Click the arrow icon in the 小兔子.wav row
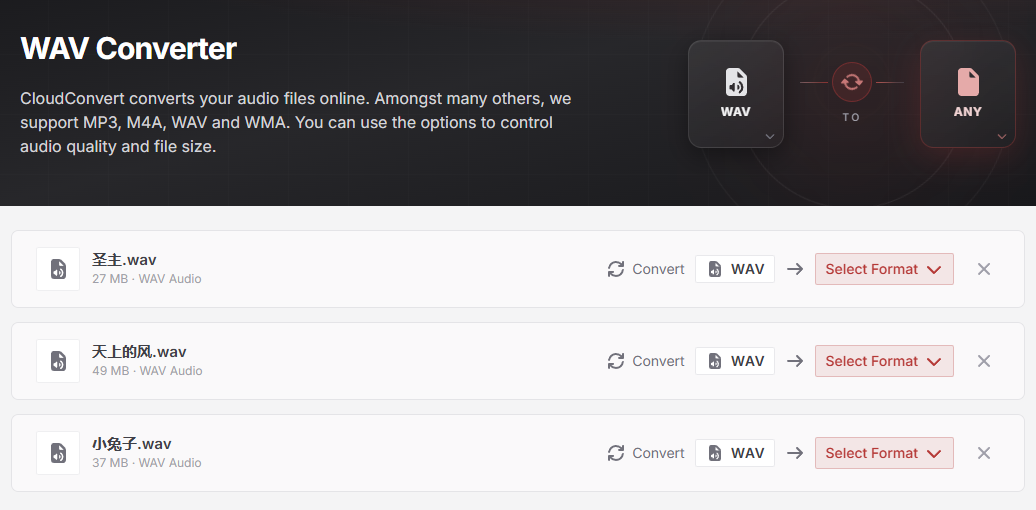The width and height of the screenshot is (1036, 510). tap(795, 453)
